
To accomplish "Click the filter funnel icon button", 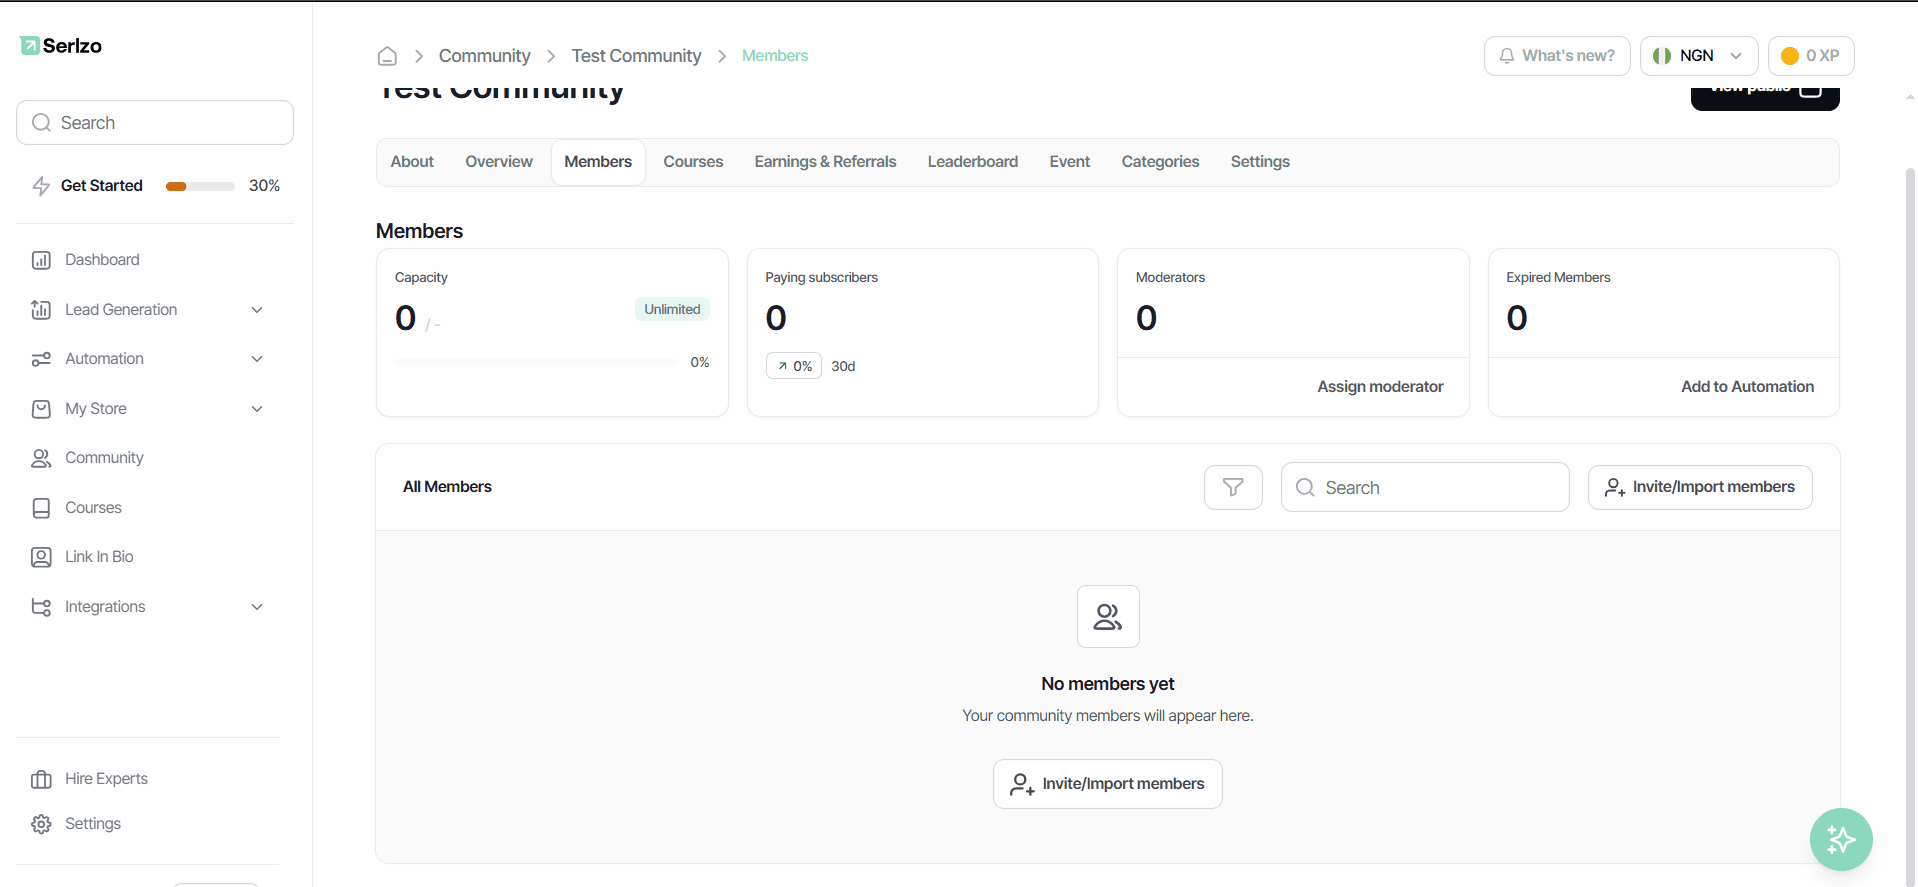I will 1233,487.
